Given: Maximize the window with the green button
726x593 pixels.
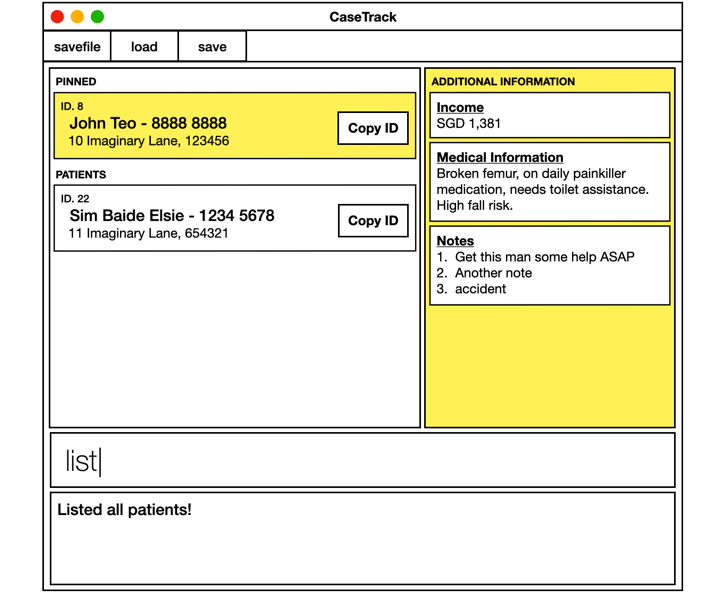Looking at the screenshot, I should [x=97, y=17].
